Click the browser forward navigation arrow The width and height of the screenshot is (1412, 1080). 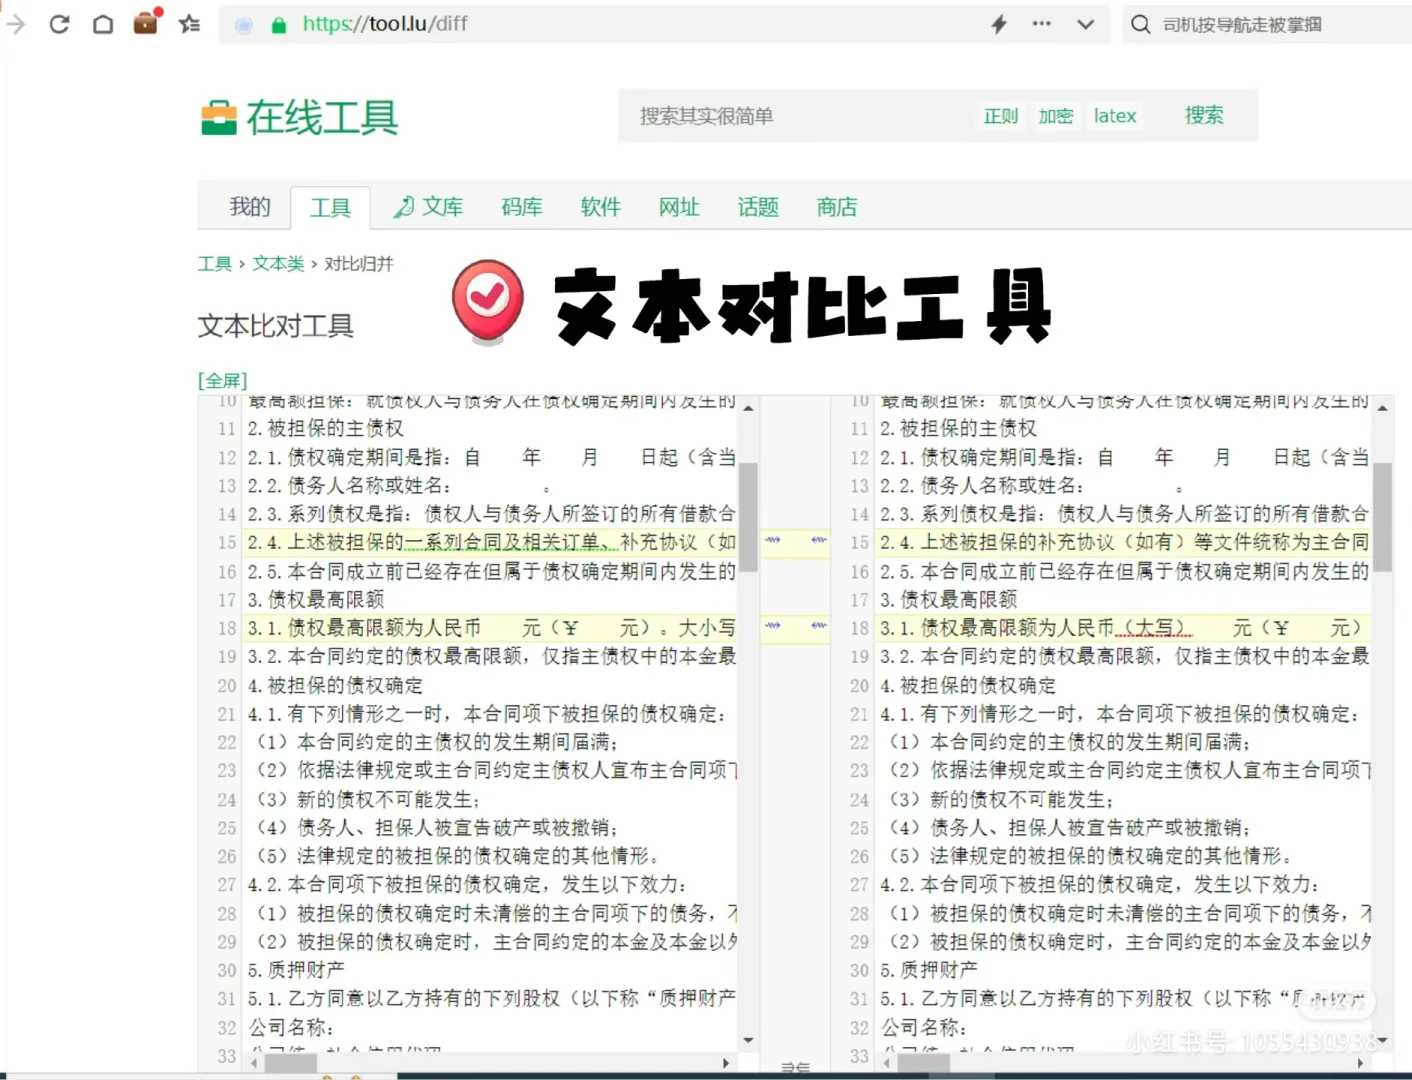point(15,24)
